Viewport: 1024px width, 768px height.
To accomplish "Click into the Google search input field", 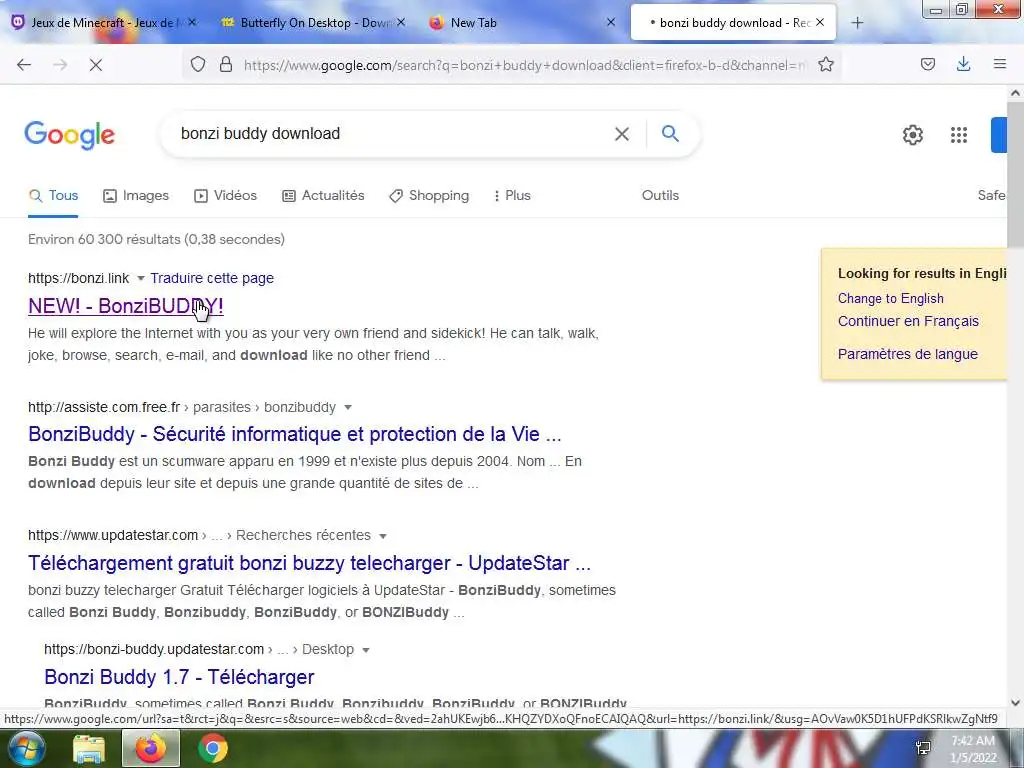I will [392, 134].
